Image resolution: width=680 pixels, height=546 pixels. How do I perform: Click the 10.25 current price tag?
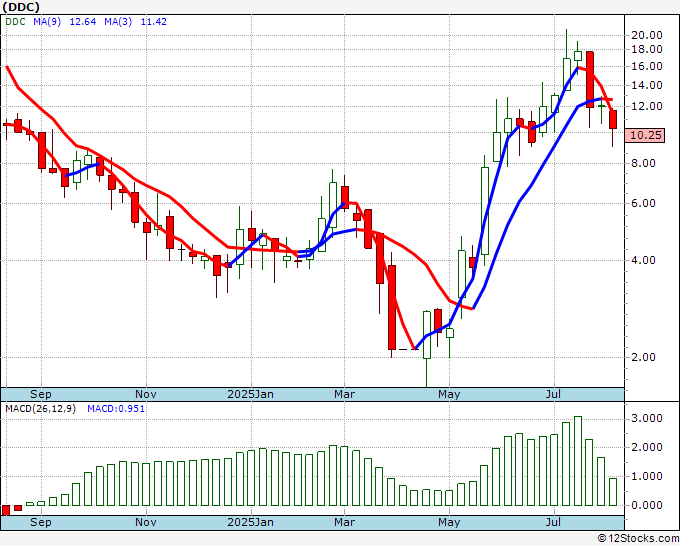click(646, 135)
